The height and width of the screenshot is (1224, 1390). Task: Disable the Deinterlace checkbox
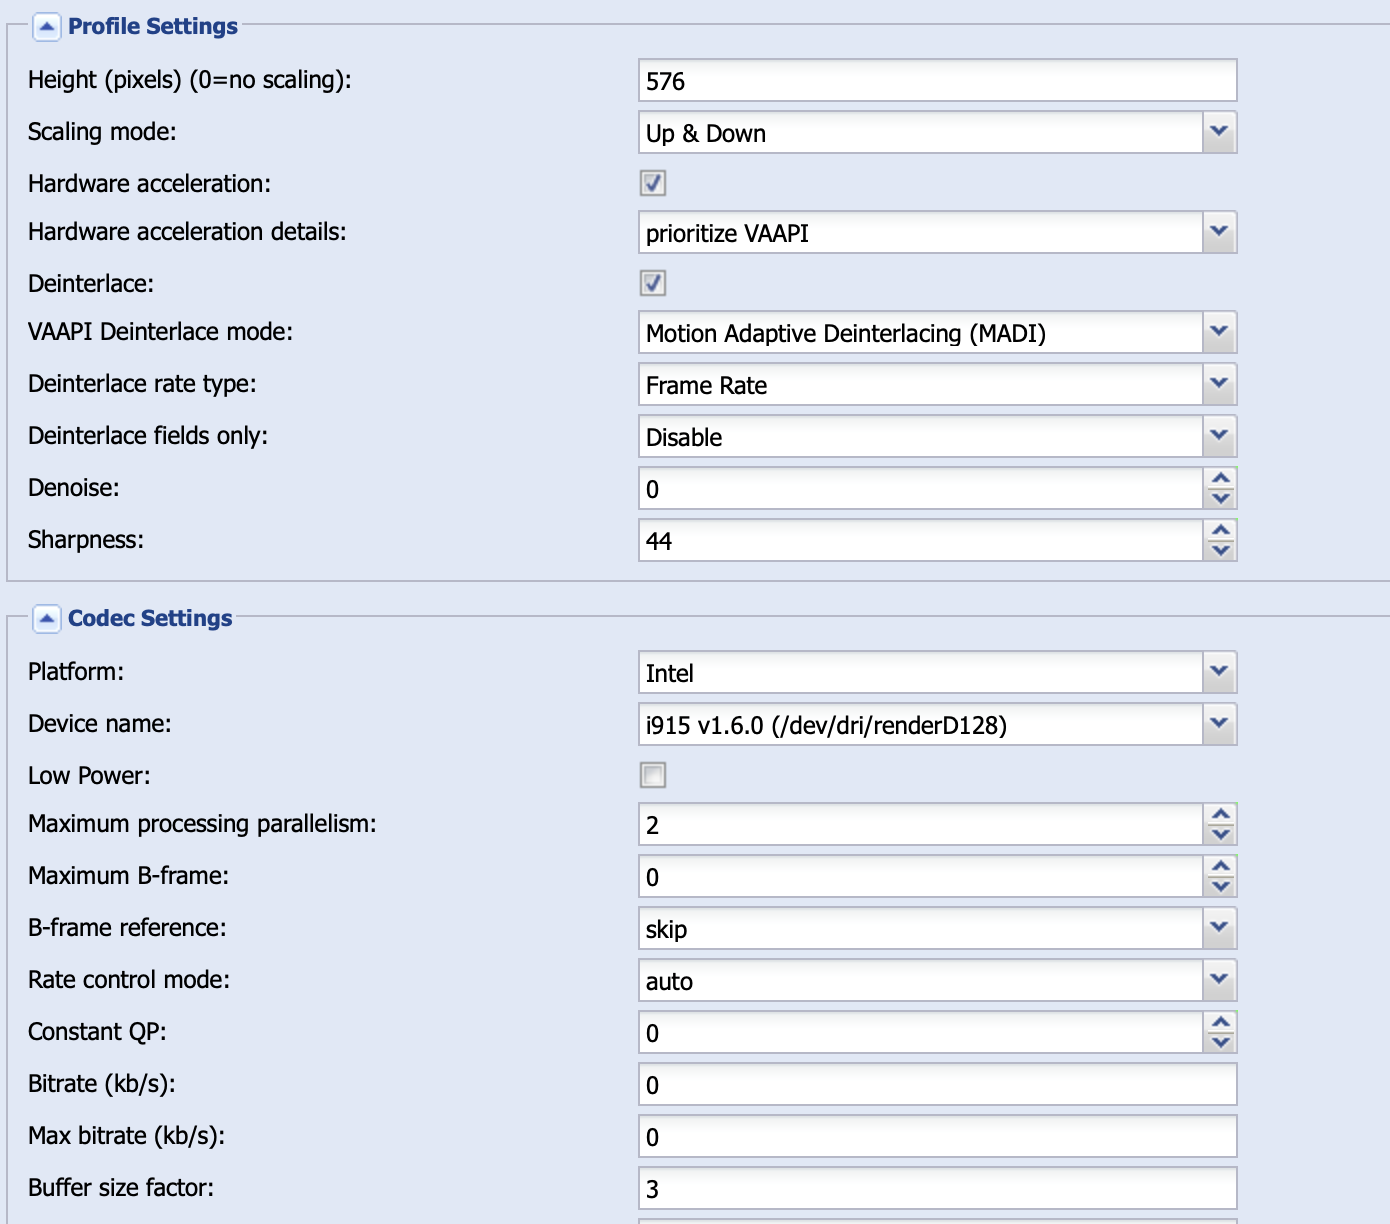pos(653,283)
